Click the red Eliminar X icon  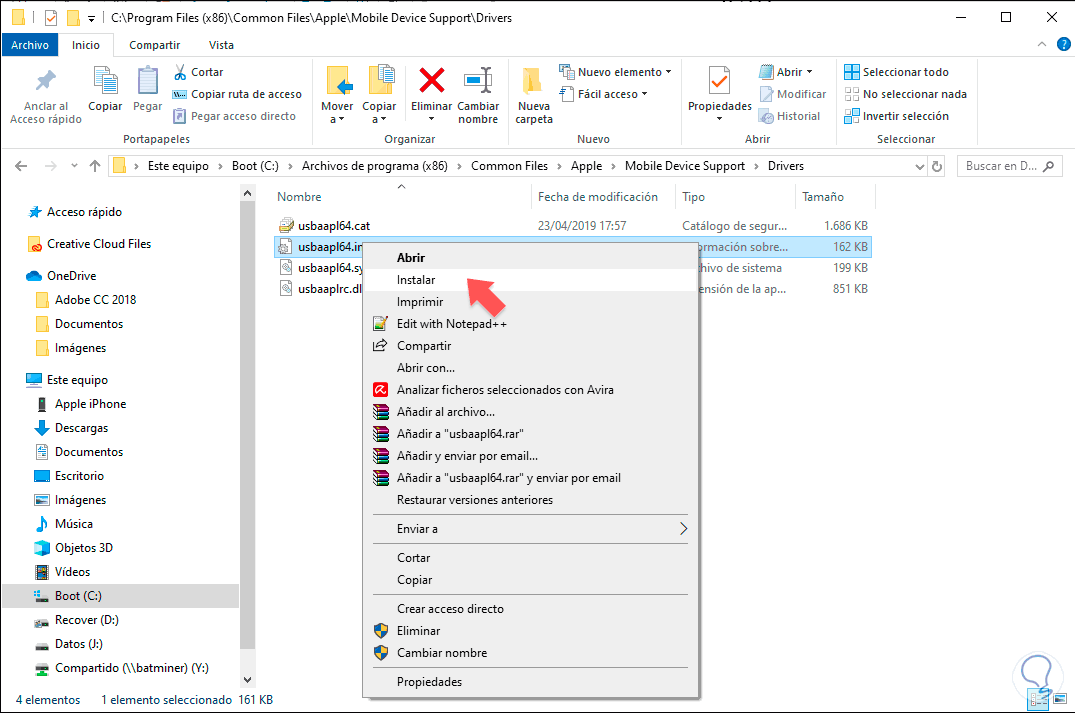tap(431, 80)
